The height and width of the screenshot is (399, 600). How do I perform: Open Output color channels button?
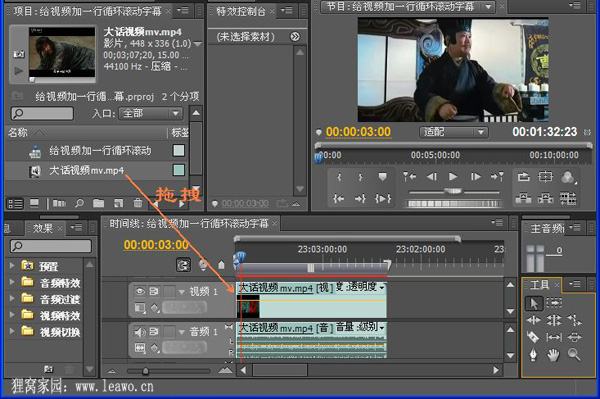(x=568, y=177)
